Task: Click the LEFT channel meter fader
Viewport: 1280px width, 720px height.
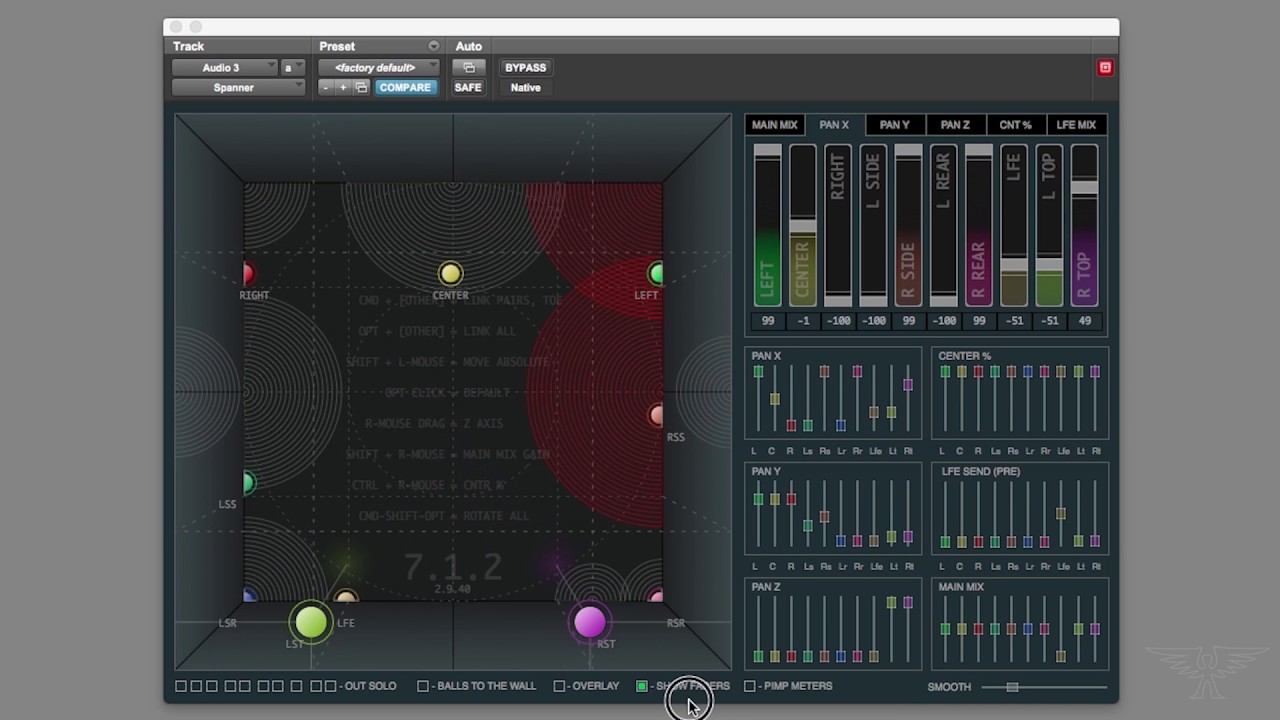Action: [x=768, y=151]
